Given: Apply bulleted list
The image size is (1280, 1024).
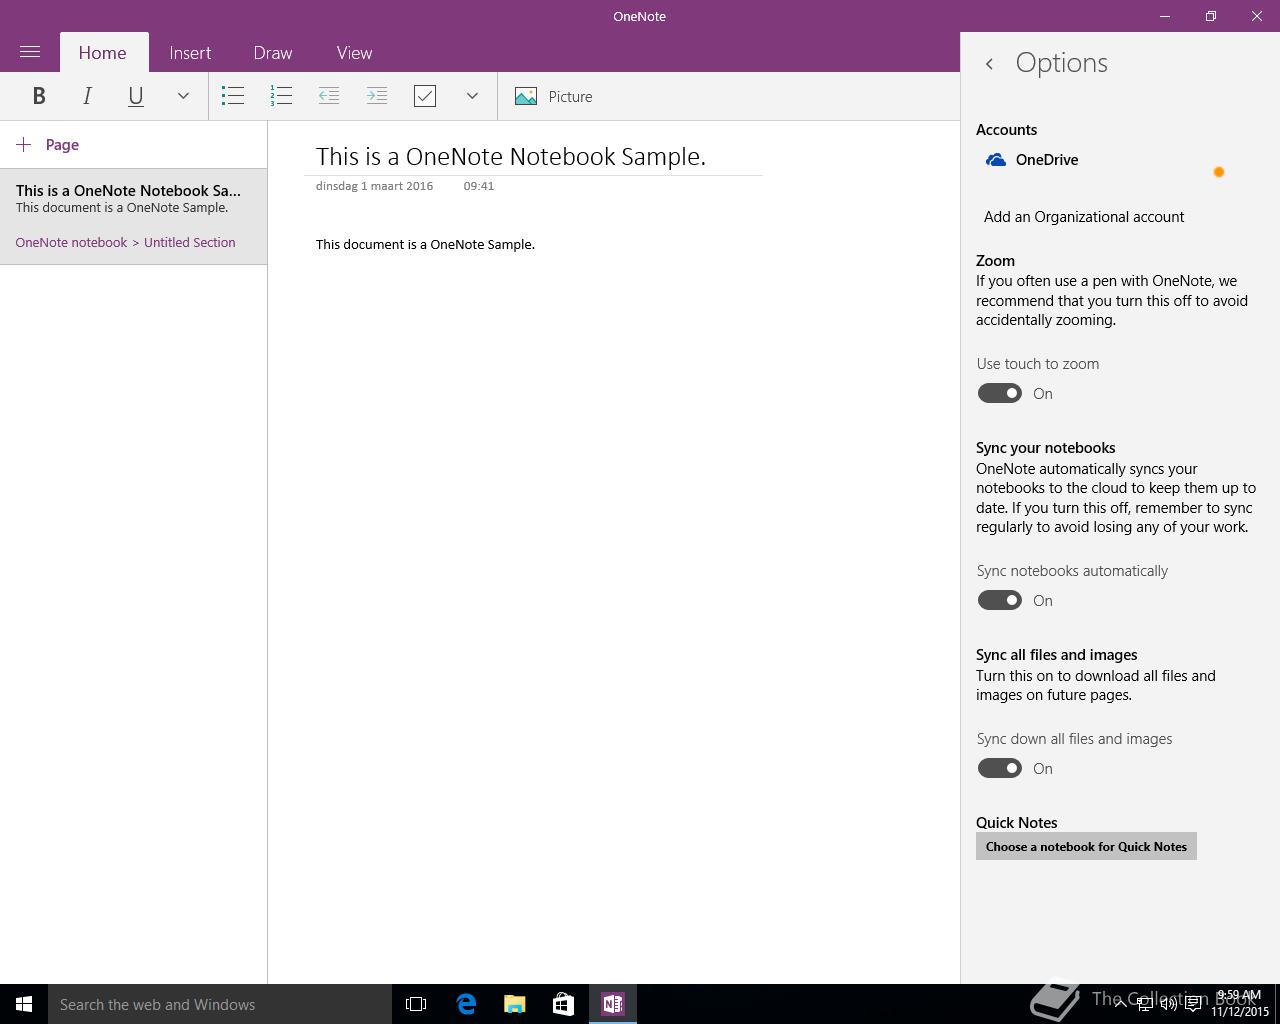Looking at the screenshot, I should (233, 96).
